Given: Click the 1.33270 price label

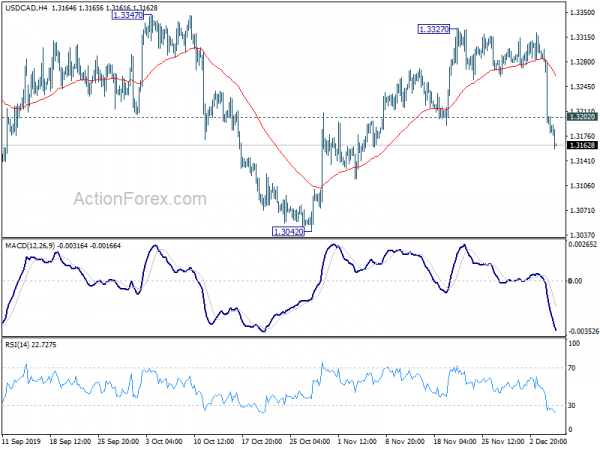Looking at the screenshot, I should click(x=434, y=29).
